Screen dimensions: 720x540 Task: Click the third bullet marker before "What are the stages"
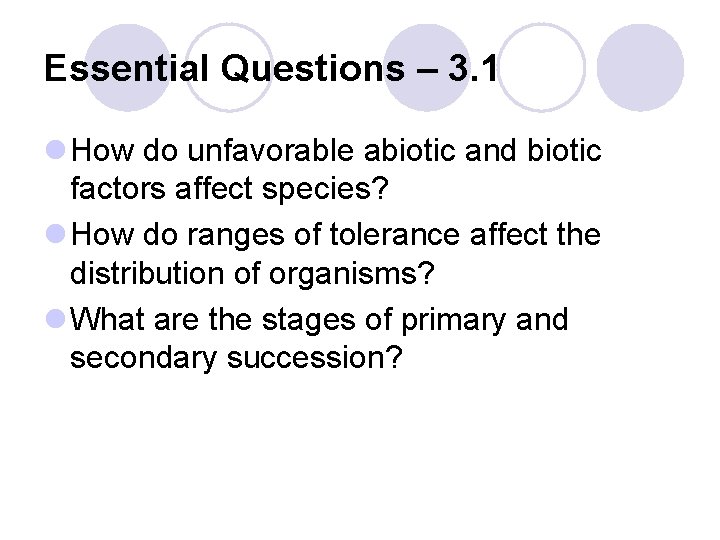pyautogui.click(x=56, y=321)
